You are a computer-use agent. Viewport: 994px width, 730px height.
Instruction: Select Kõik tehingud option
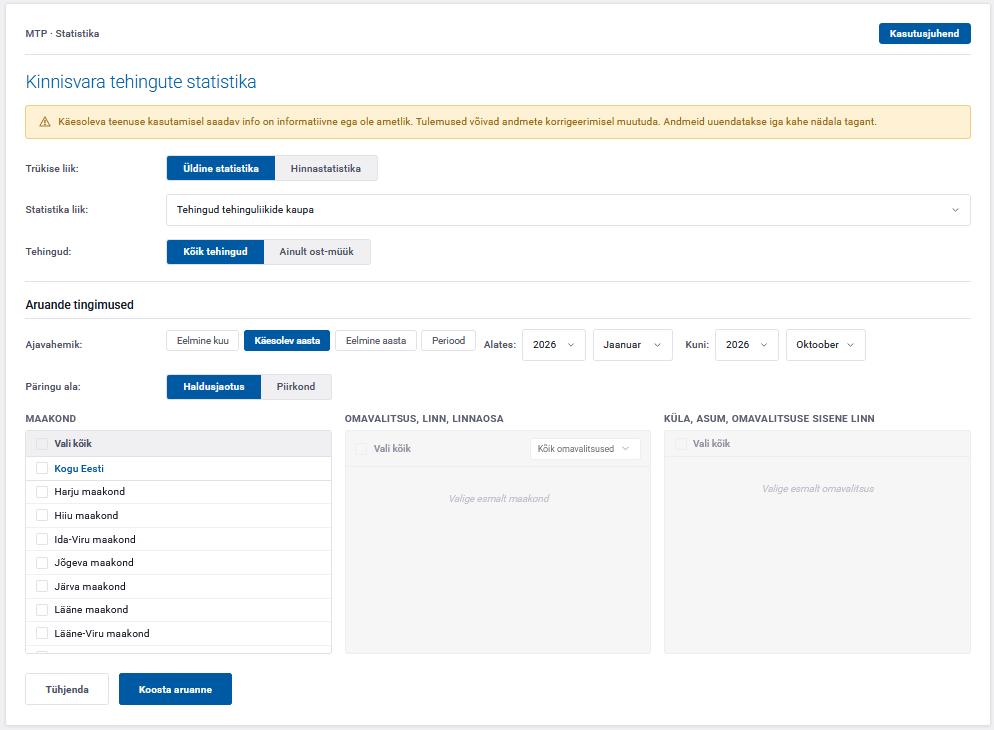coord(216,252)
